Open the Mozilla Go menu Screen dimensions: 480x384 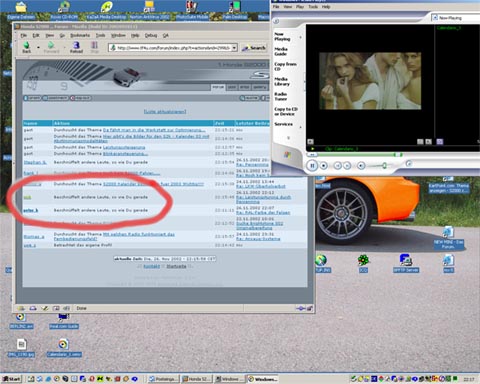tap(62, 35)
